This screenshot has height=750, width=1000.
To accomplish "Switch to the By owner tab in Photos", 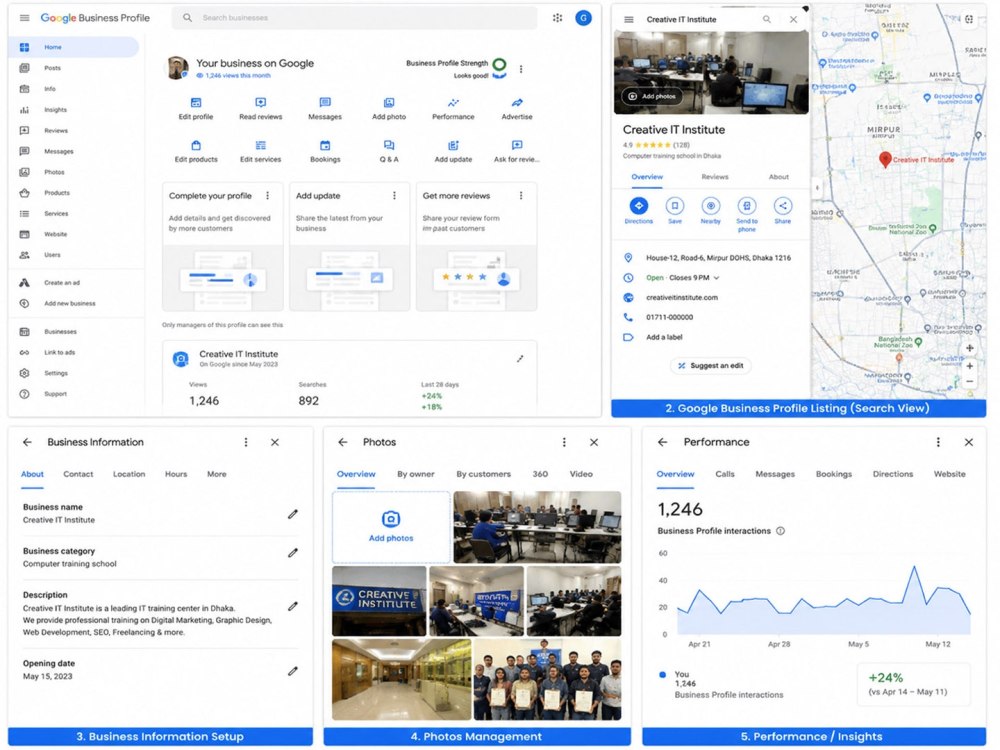I will (x=415, y=474).
